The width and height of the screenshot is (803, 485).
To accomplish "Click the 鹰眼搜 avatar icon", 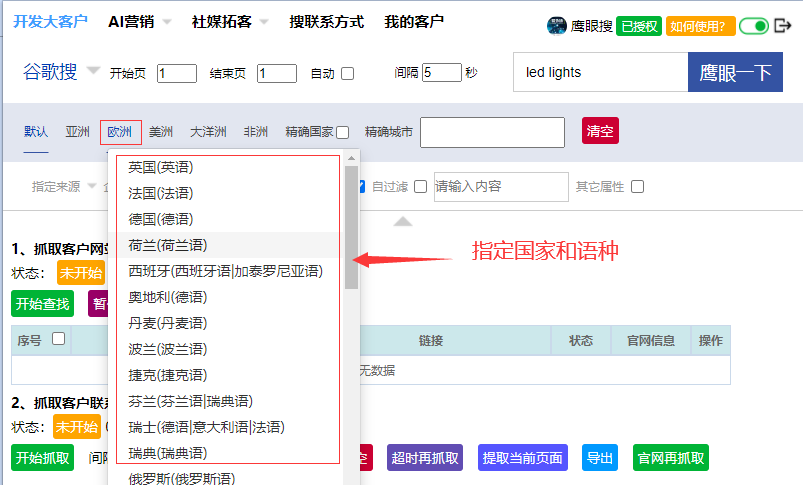I will tap(556, 26).
